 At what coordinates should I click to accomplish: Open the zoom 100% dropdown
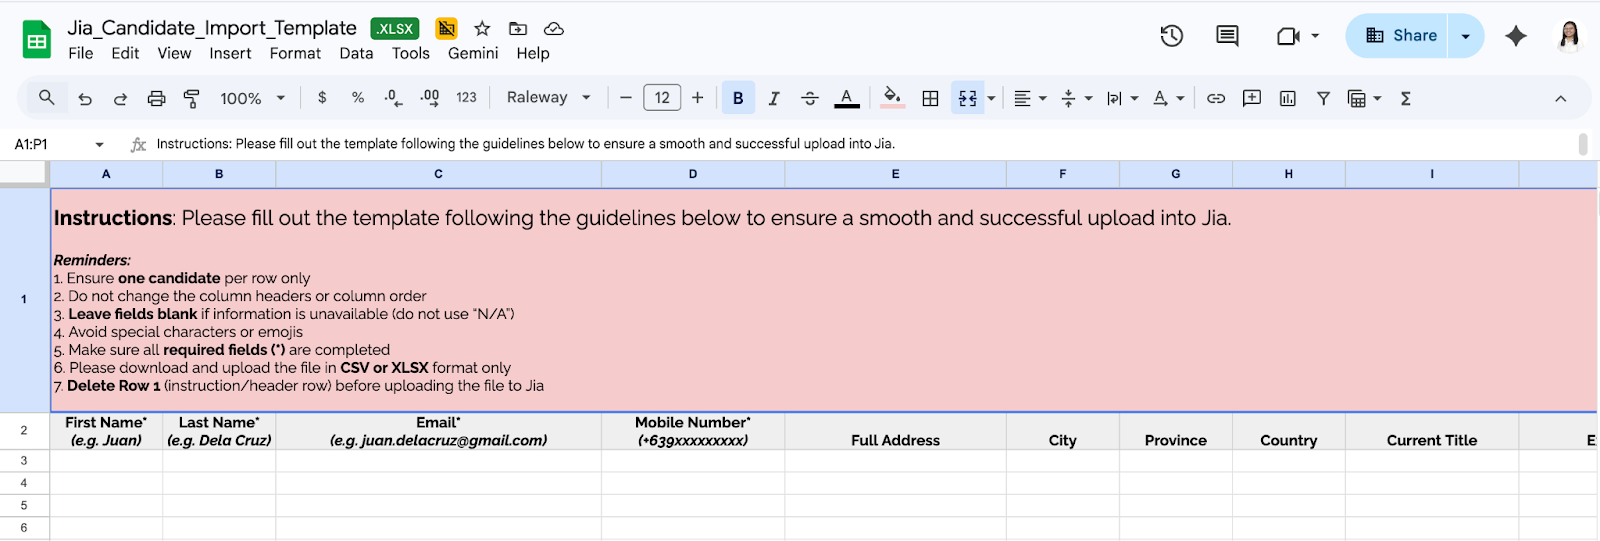(252, 98)
